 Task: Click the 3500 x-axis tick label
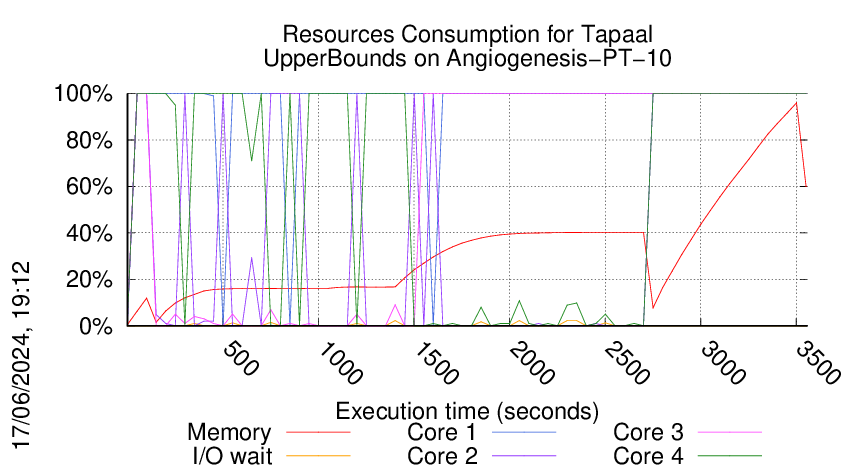(819, 363)
